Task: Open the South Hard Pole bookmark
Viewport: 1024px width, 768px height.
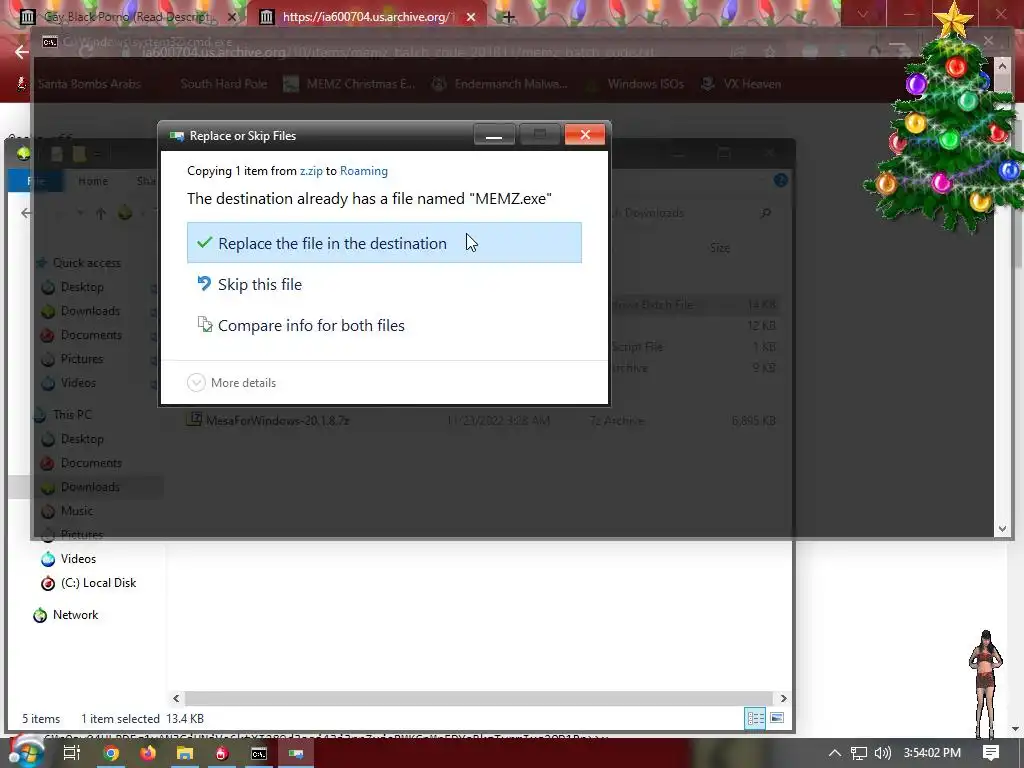Action: tap(224, 84)
